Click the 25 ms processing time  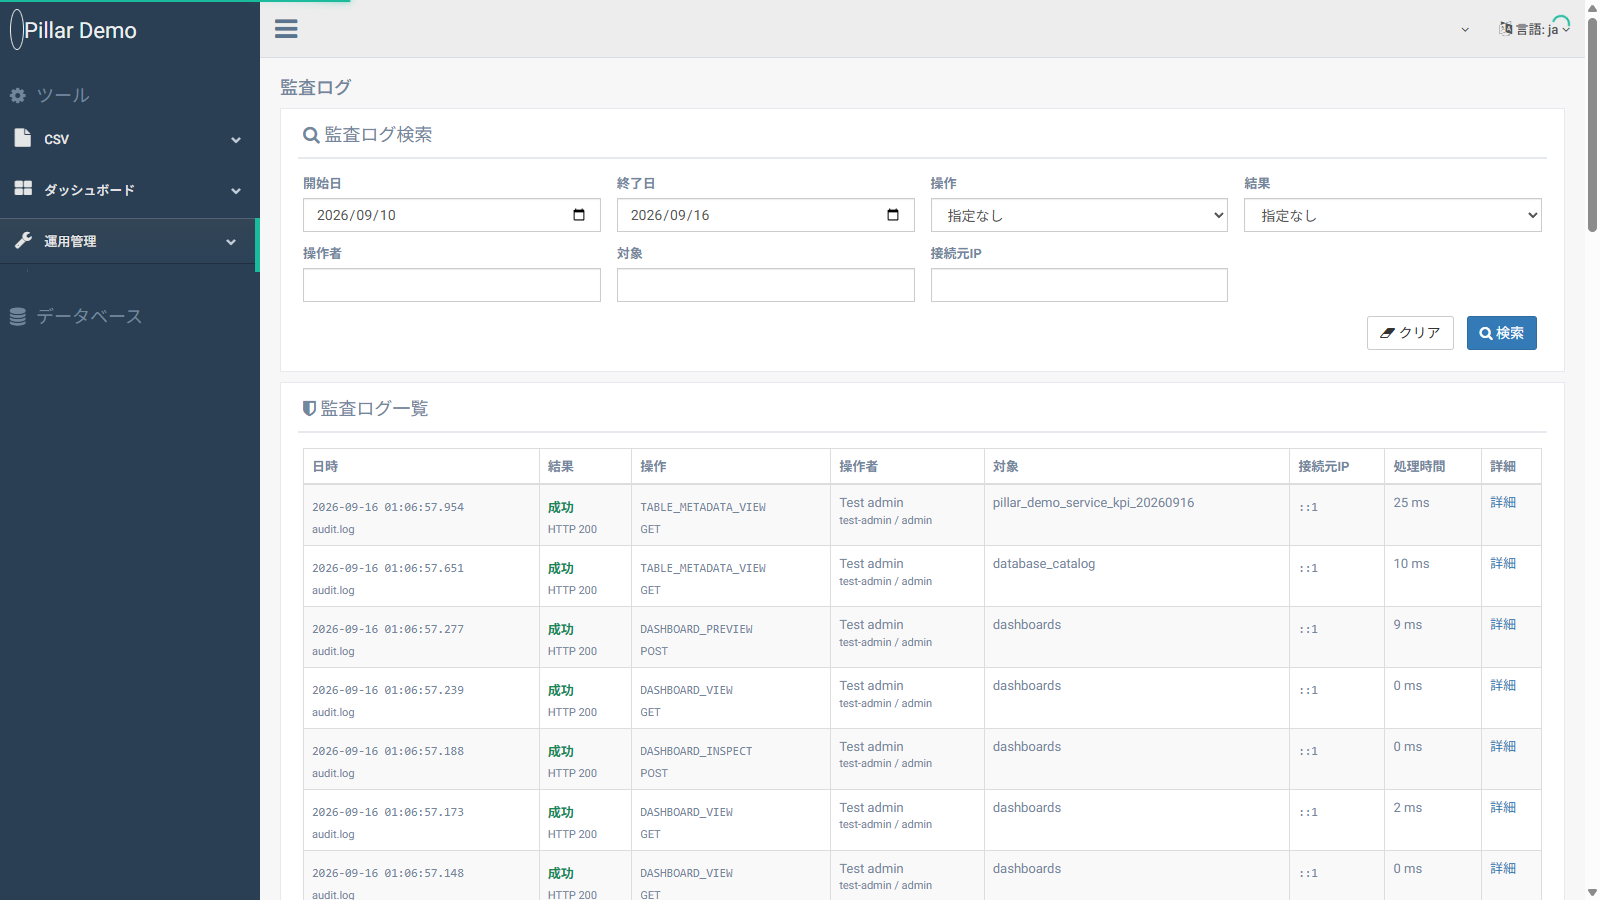pyautogui.click(x=1411, y=503)
